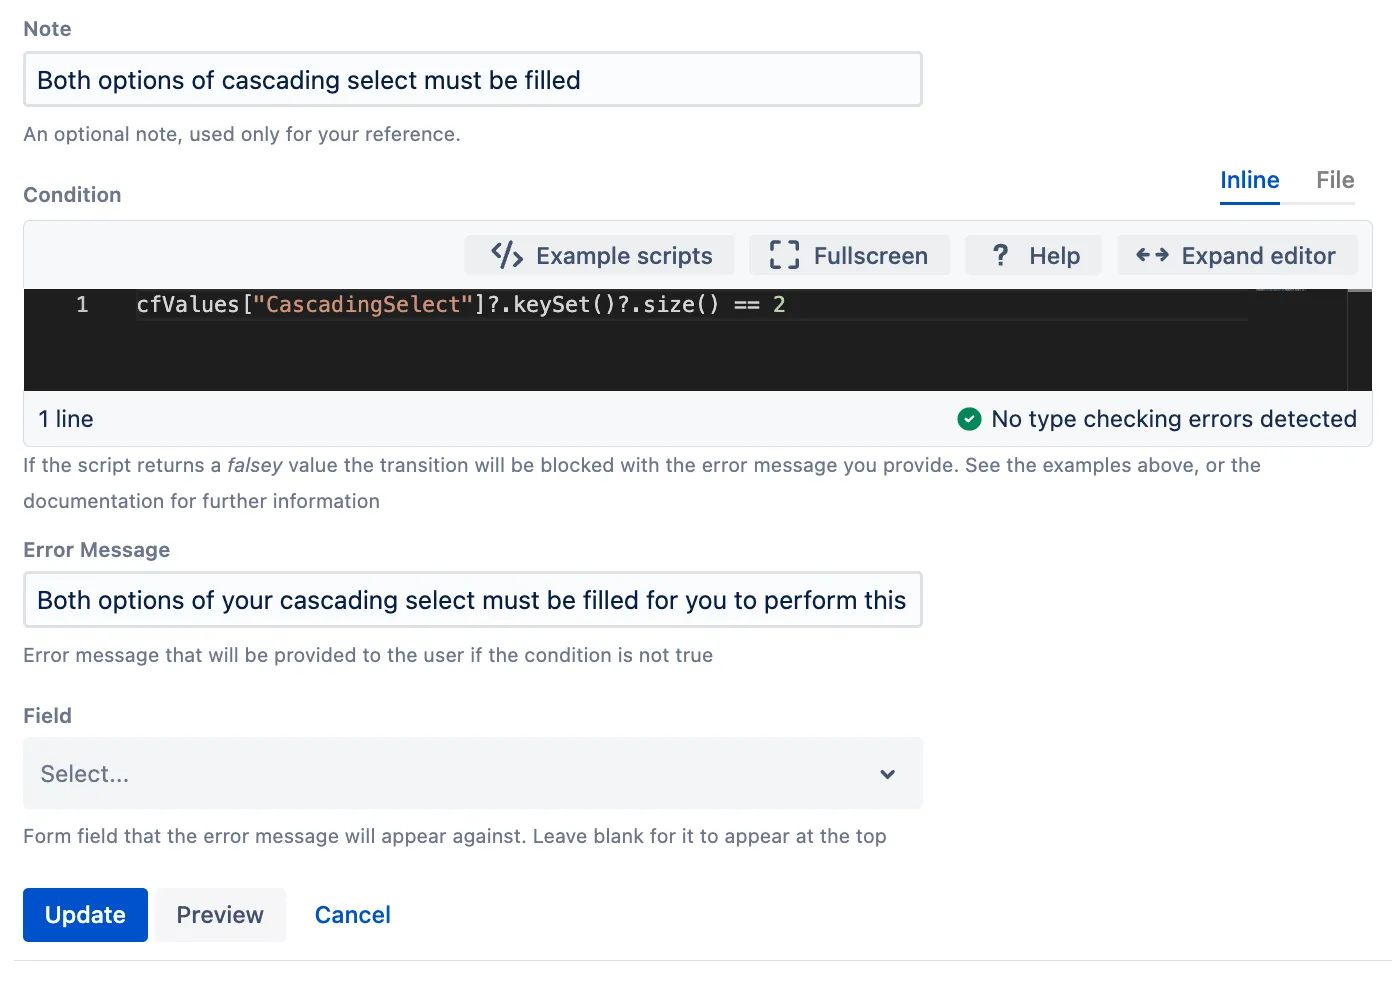Click 'No type checking errors detected' text
1392x1002 pixels.
pyautogui.click(x=1174, y=419)
